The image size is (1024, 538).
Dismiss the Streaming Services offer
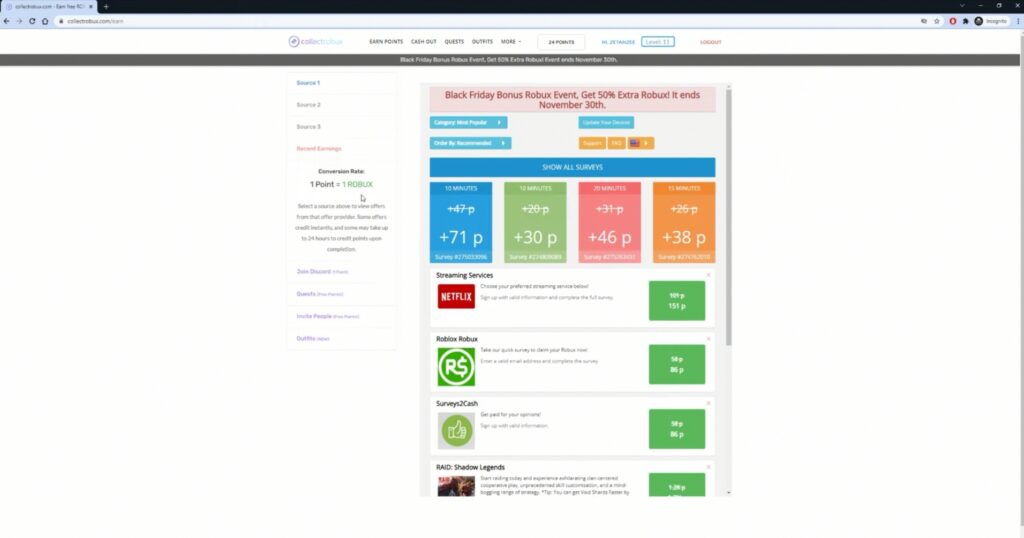click(x=708, y=275)
